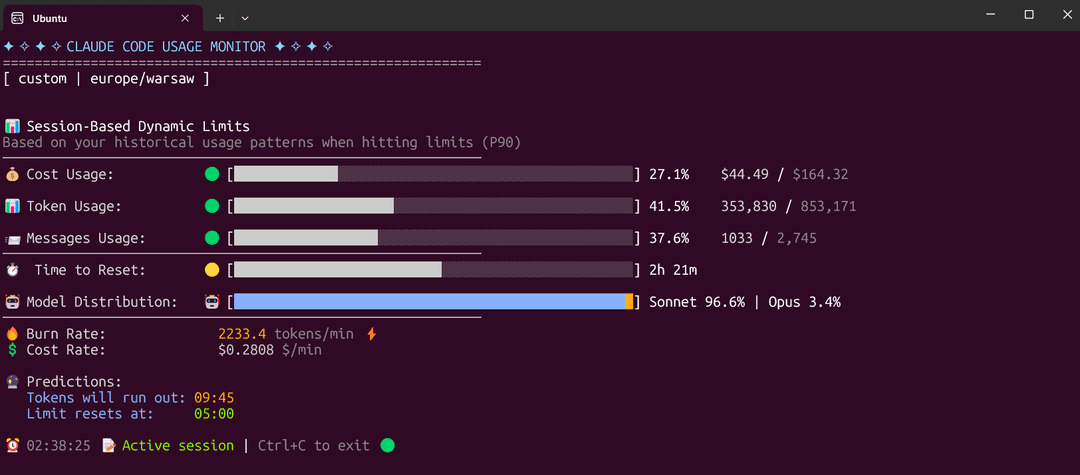
Task: Click the [ custom | europe/warsaw ] text
Action: point(106,78)
